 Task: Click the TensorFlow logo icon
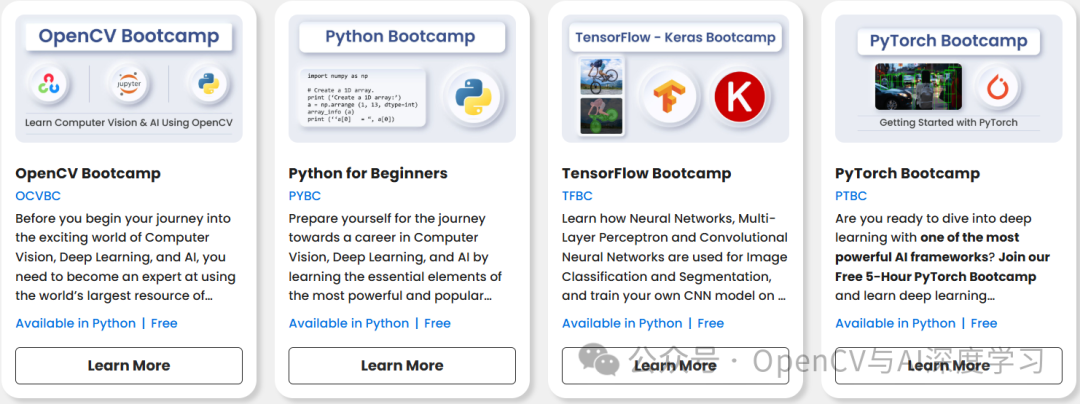pos(667,97)
